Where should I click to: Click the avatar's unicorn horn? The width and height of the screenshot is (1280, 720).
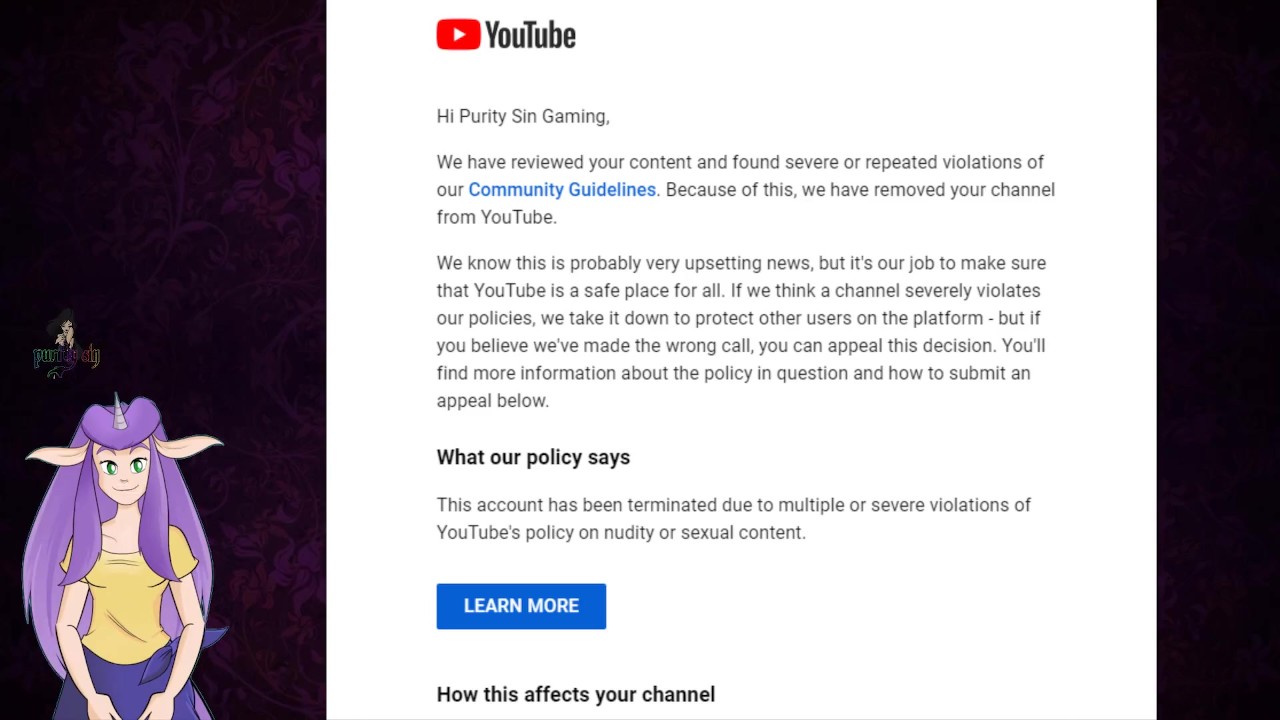[119, 411]
